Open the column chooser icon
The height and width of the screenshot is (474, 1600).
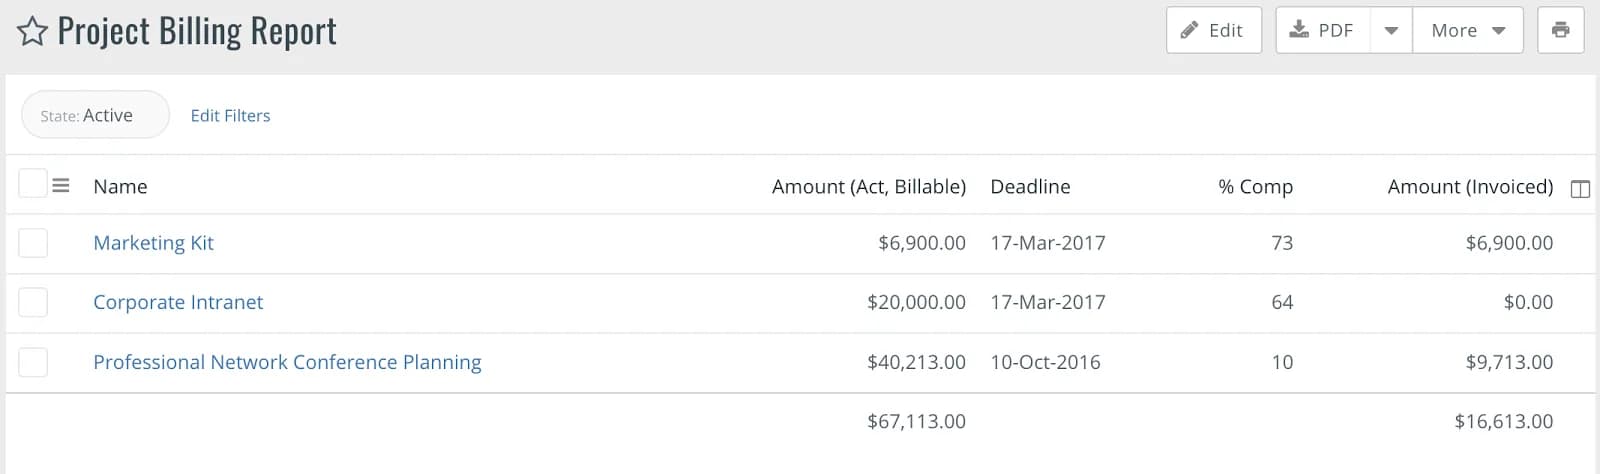point(1580,189)
